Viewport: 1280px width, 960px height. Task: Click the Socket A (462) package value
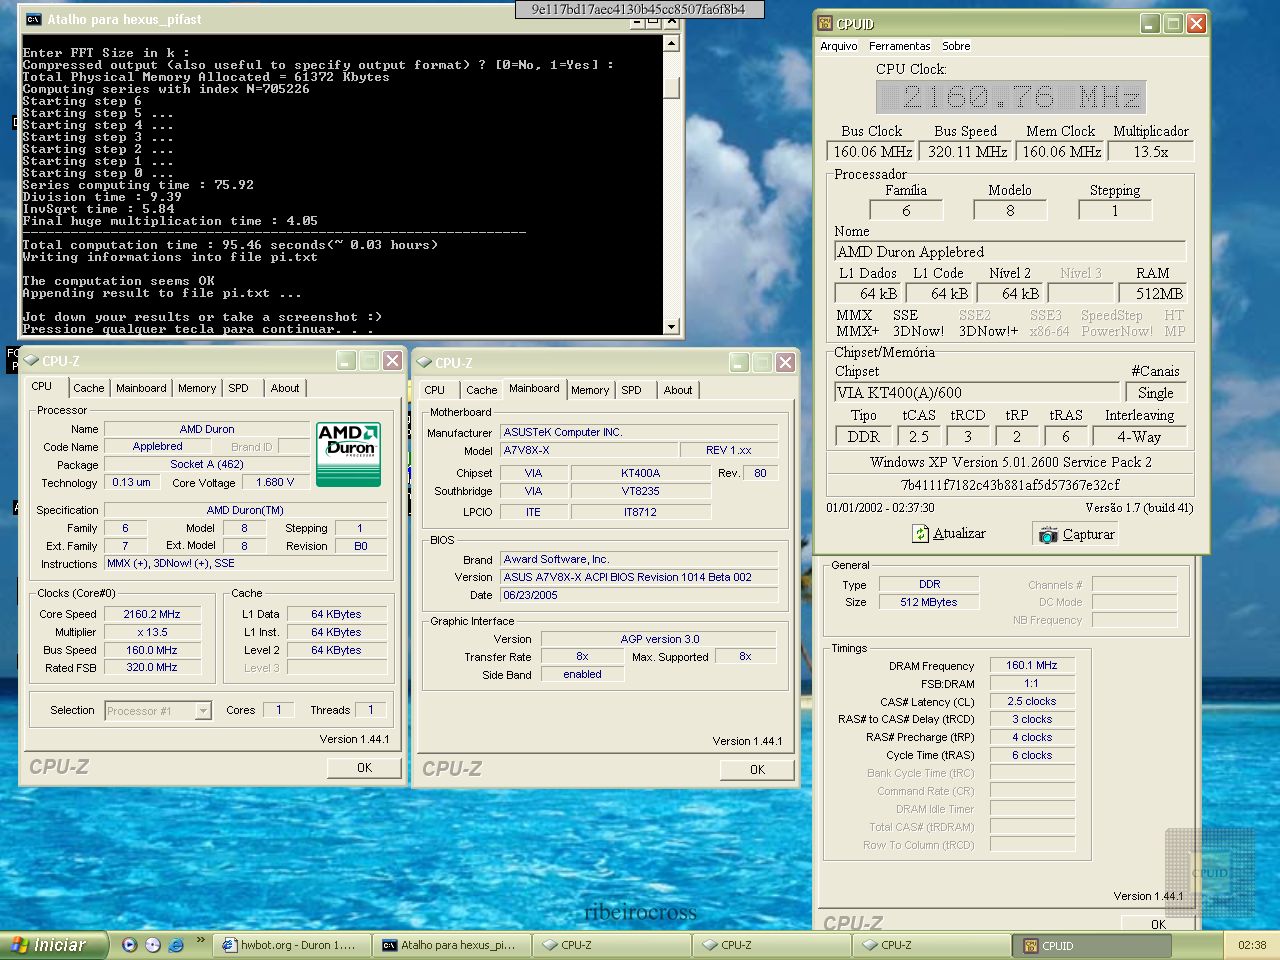coord(206,464)
